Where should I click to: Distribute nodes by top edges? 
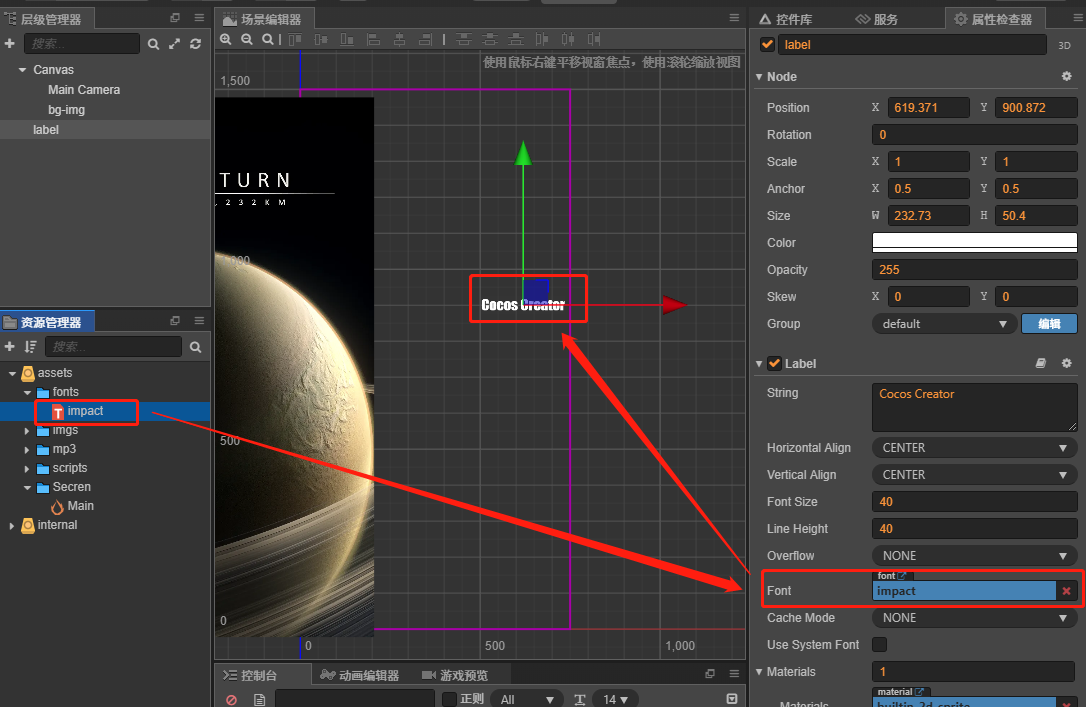(464, 39)
